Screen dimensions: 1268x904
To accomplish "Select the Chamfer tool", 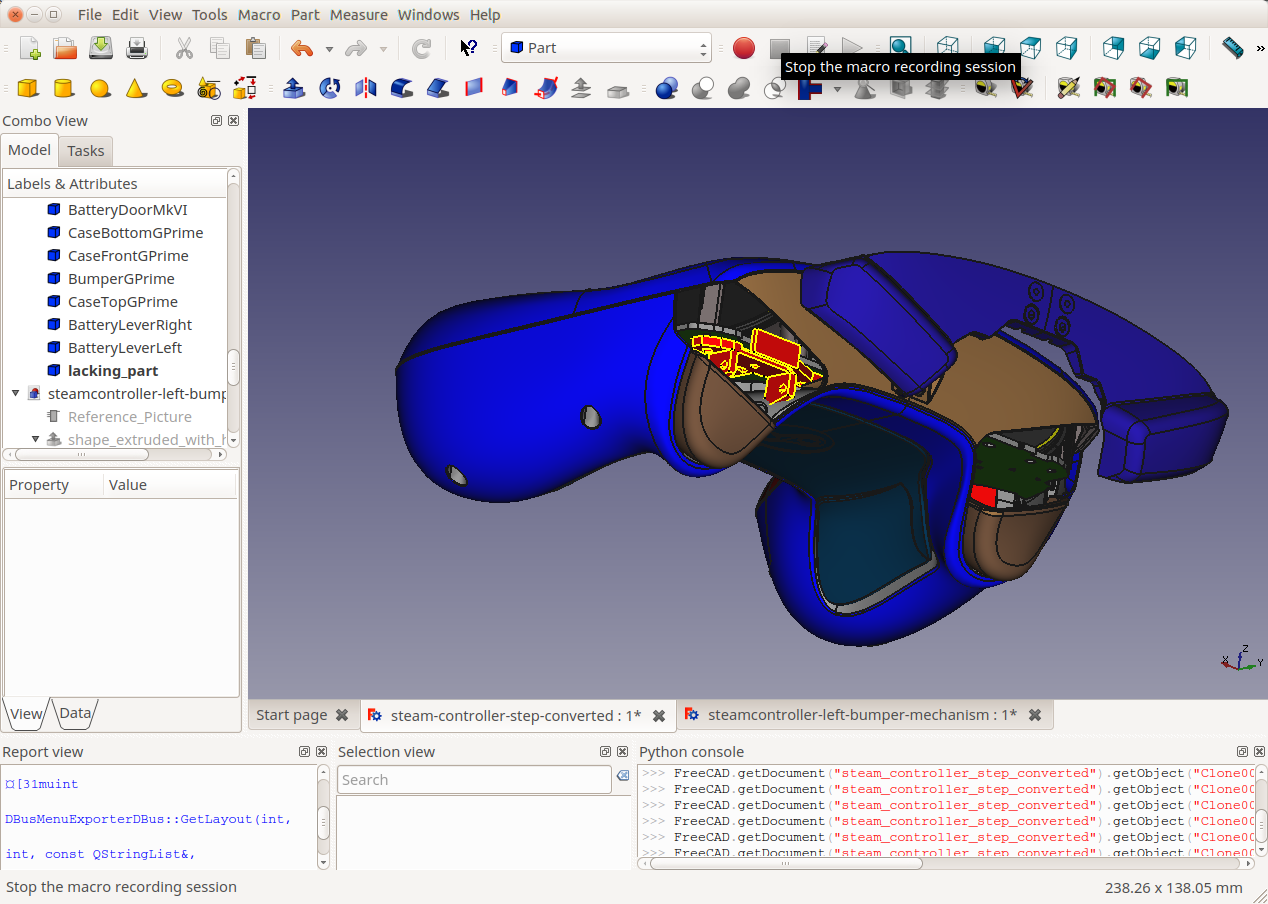I will (x=438, y=88).
